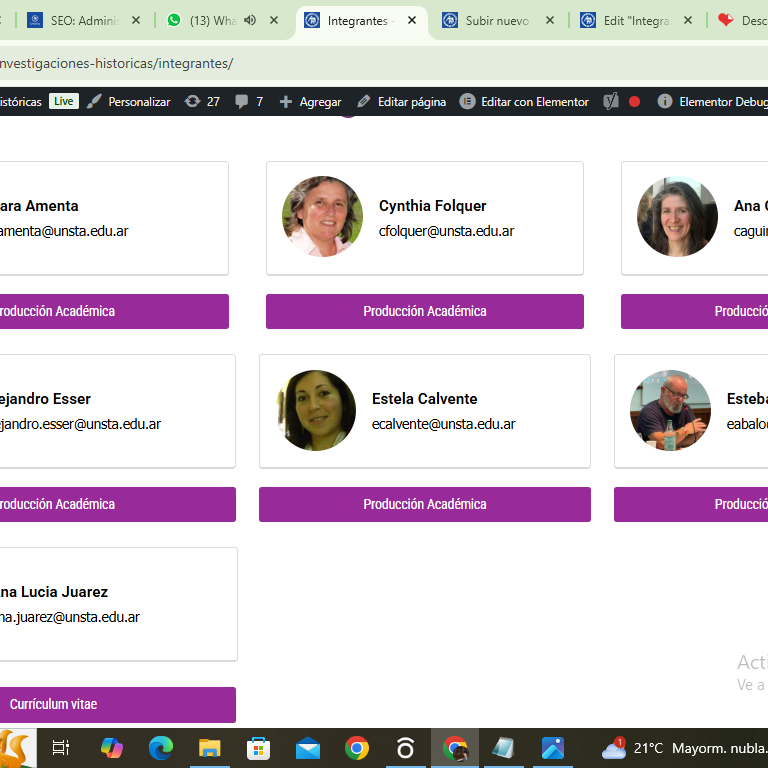The image size is (768, 768).
Task: Click Estela Calvente's profile photo
Action: click(x=317, y=410)
